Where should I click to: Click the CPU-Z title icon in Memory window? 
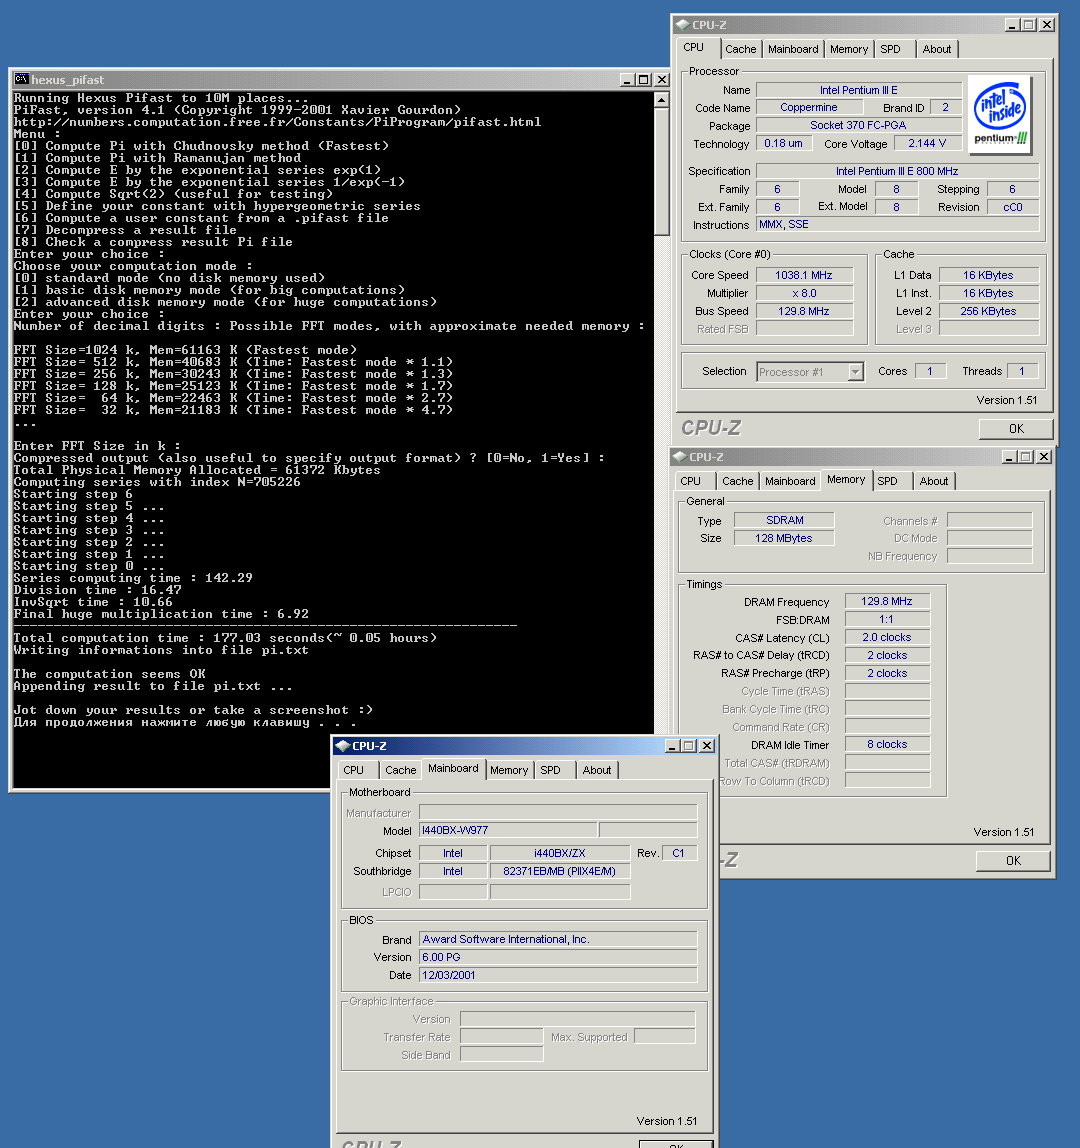pos(679,456)
